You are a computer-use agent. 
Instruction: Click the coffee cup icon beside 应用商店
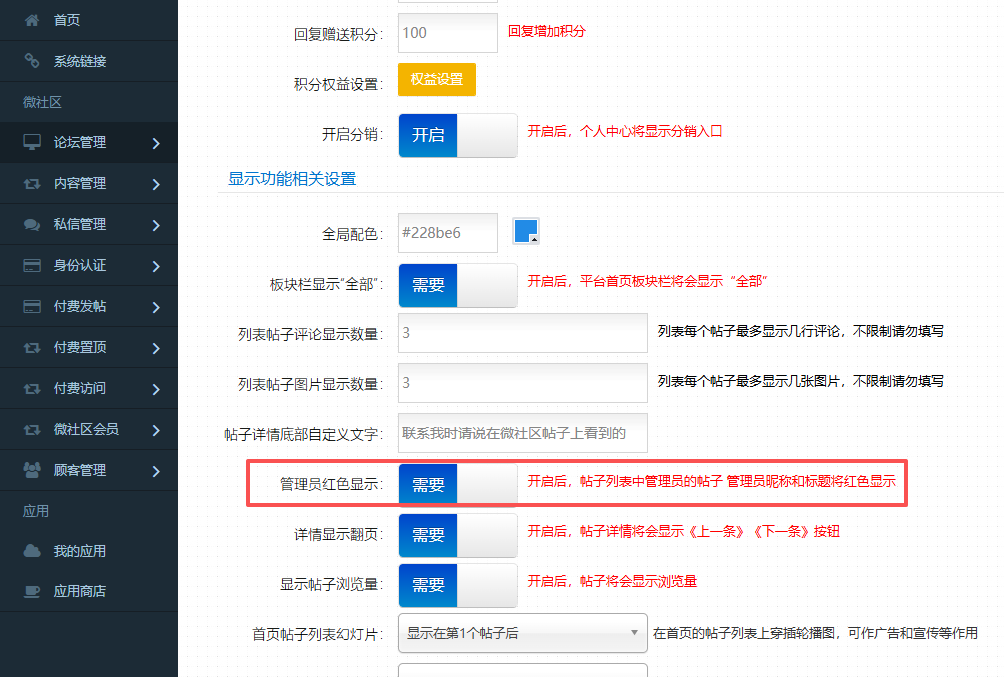pos(32,592)
